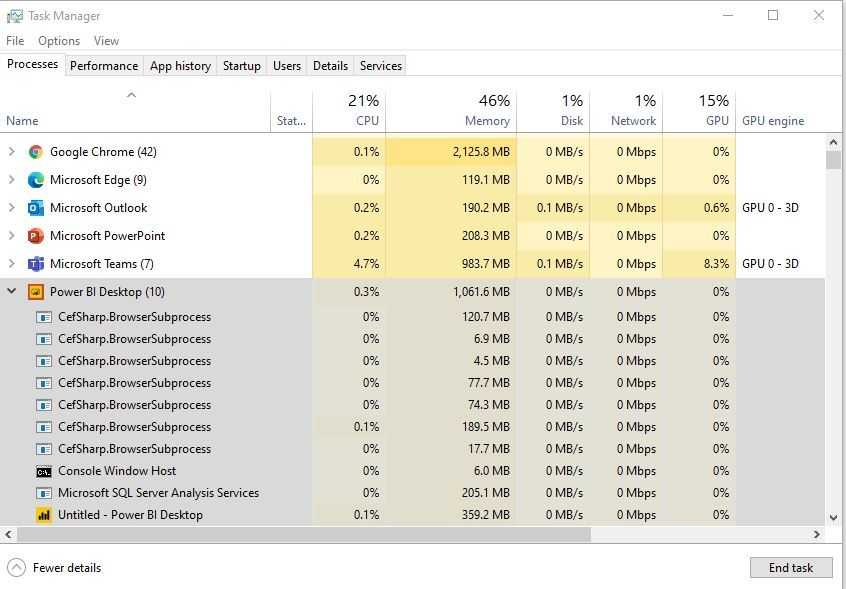The image size is (846, 589).
Task: Click the Untitled - Power BI Desktop icon
Action: pos(44,515)
